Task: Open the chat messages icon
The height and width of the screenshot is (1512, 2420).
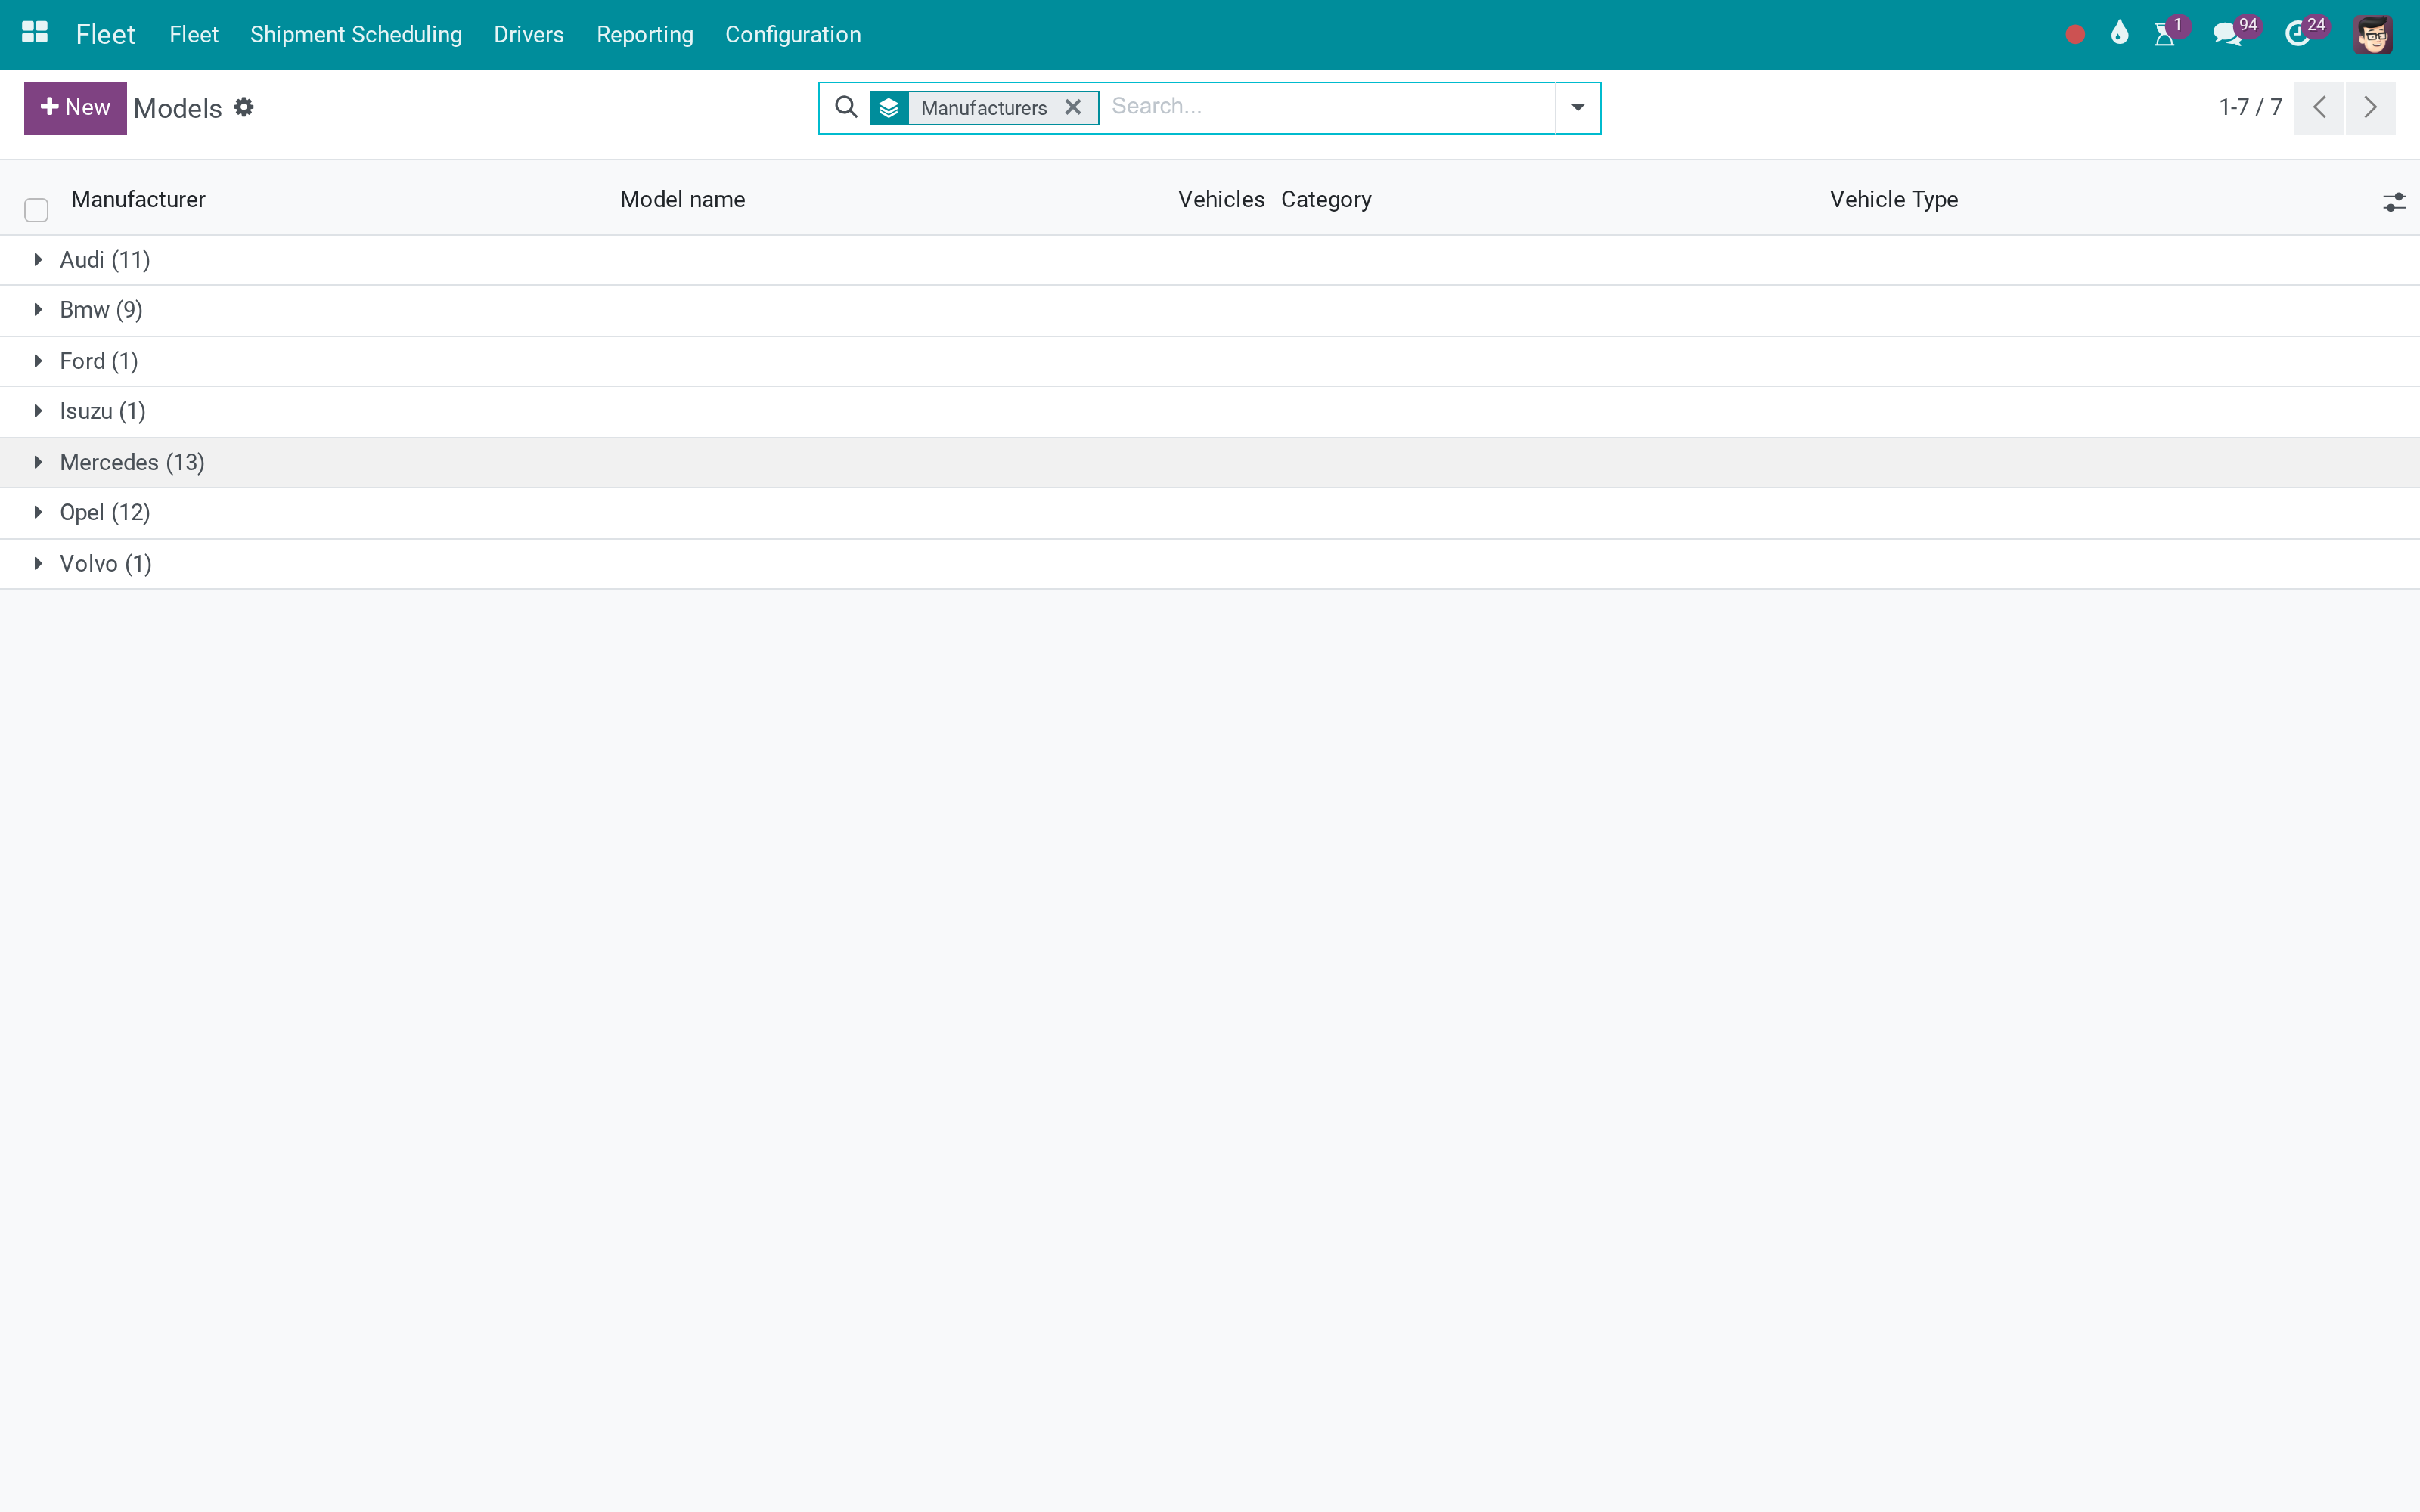Action: [2228, 35]
